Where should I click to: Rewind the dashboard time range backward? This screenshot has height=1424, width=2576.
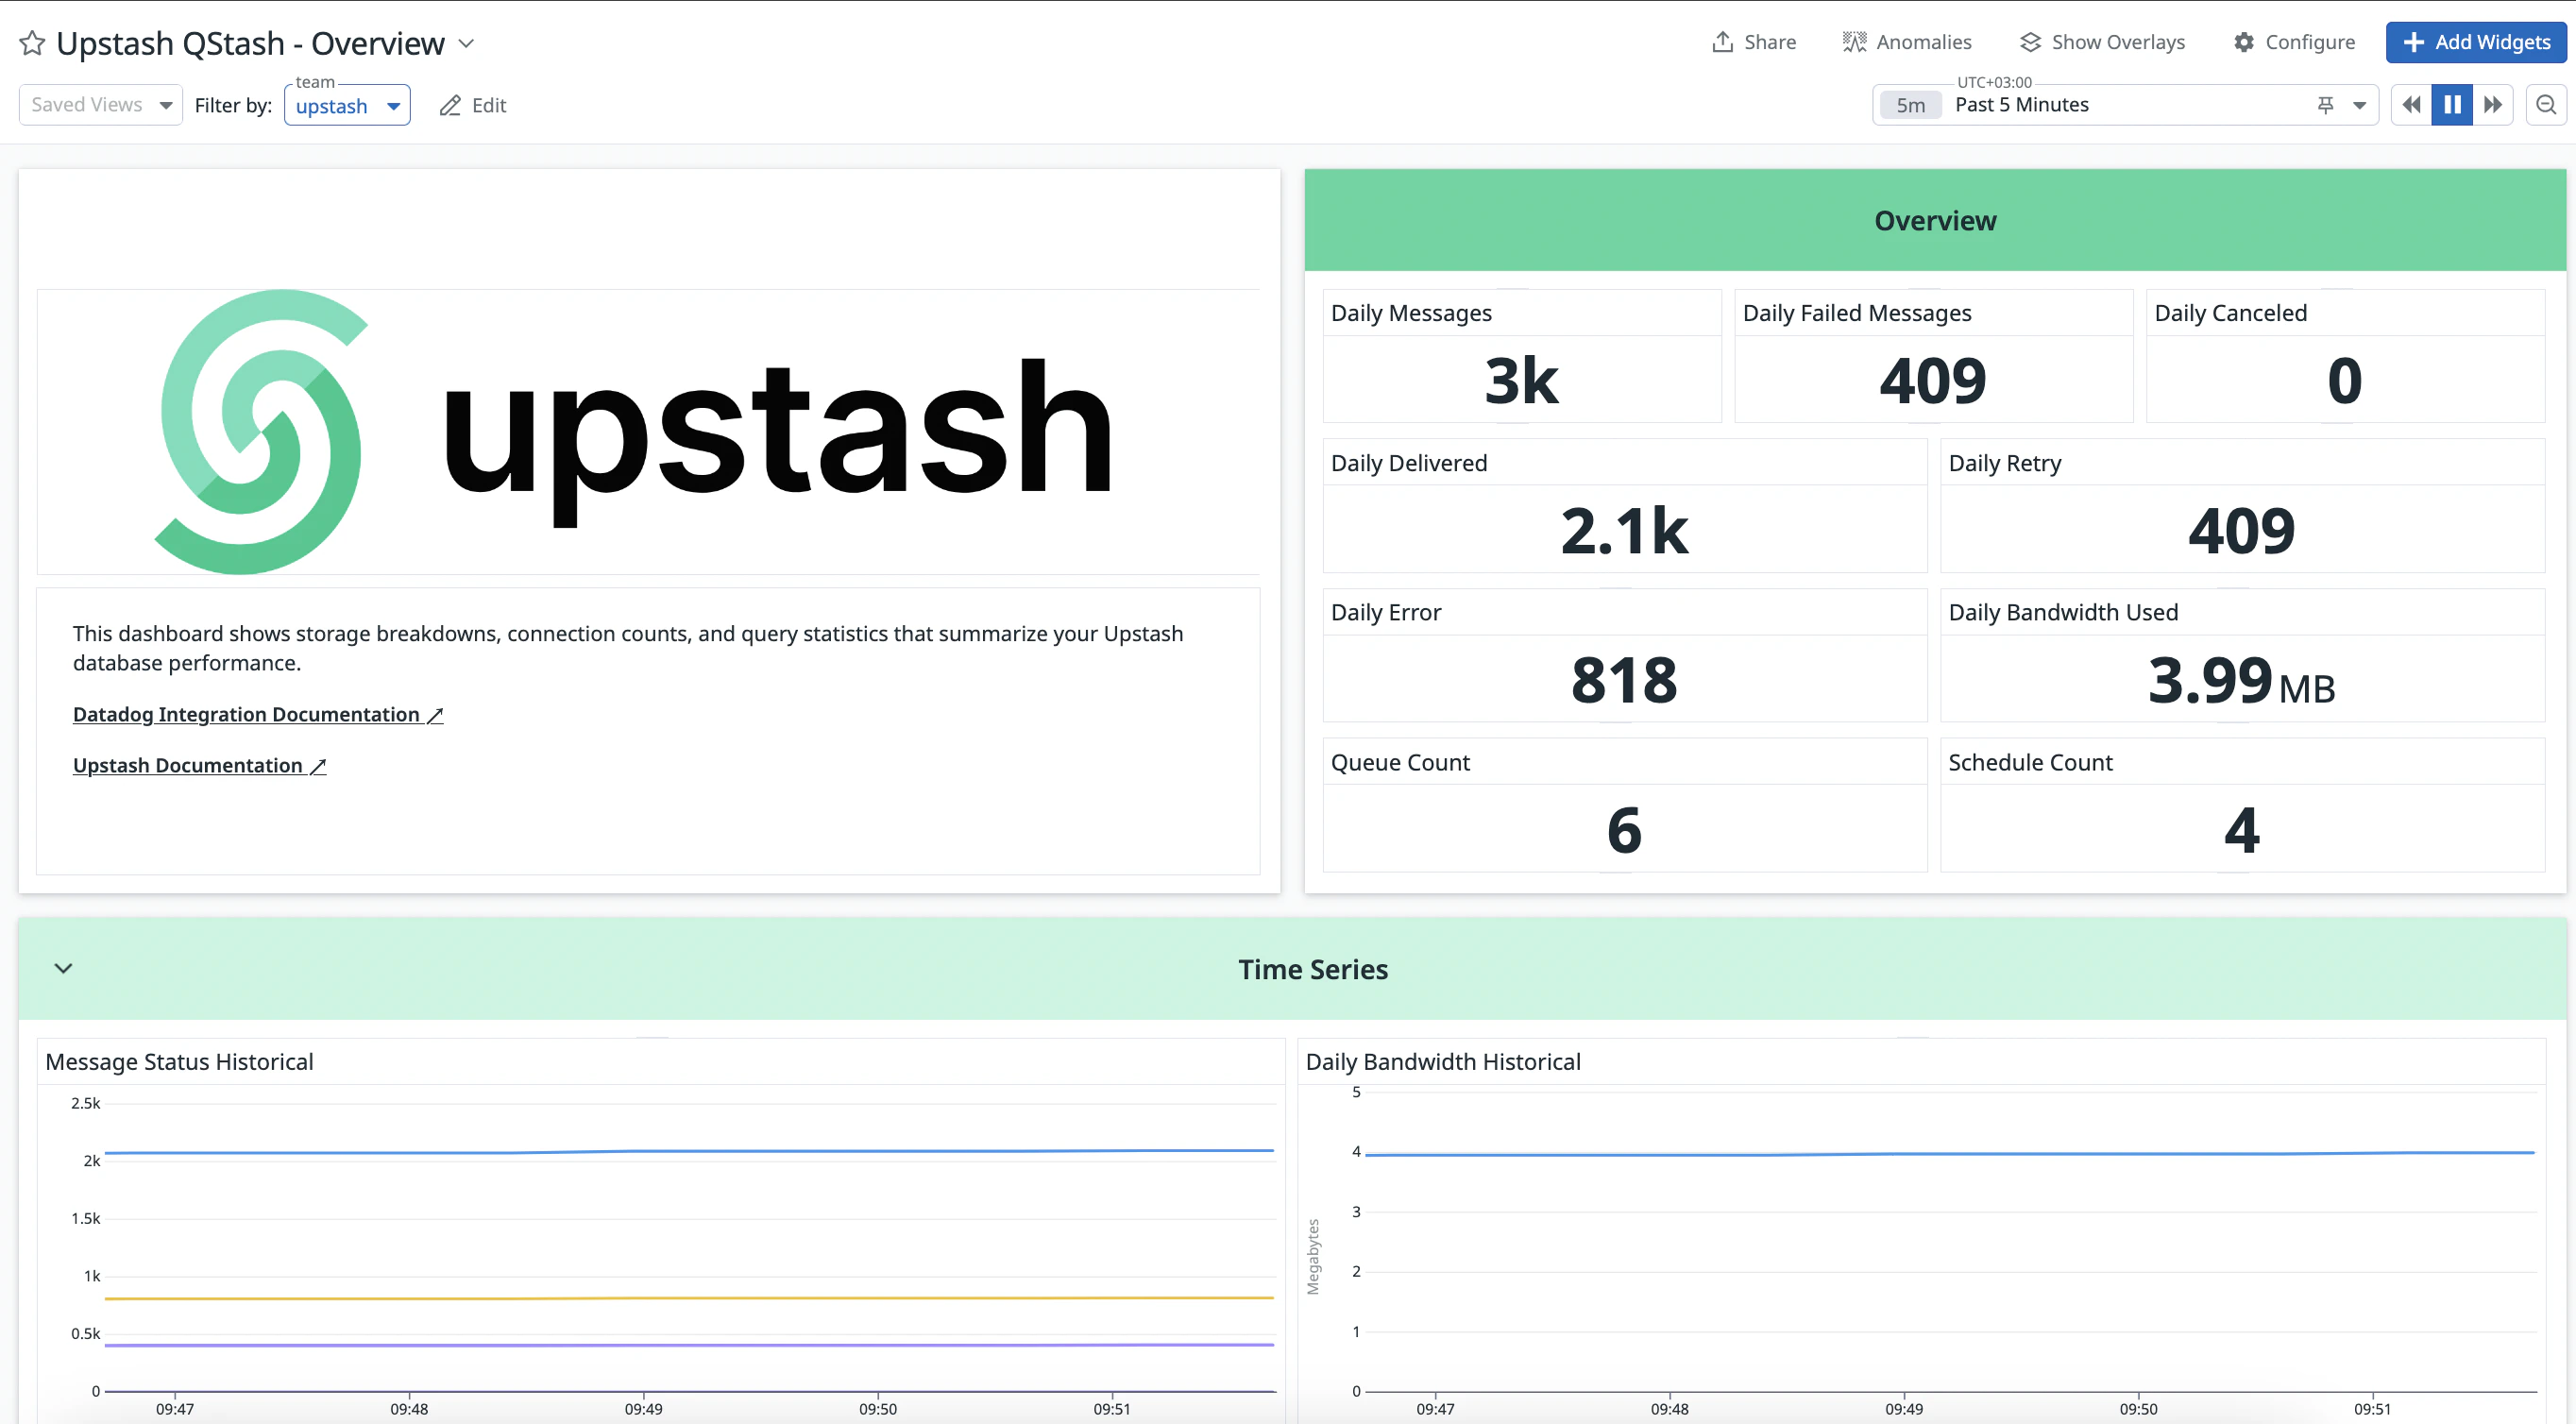[2410, 104]
